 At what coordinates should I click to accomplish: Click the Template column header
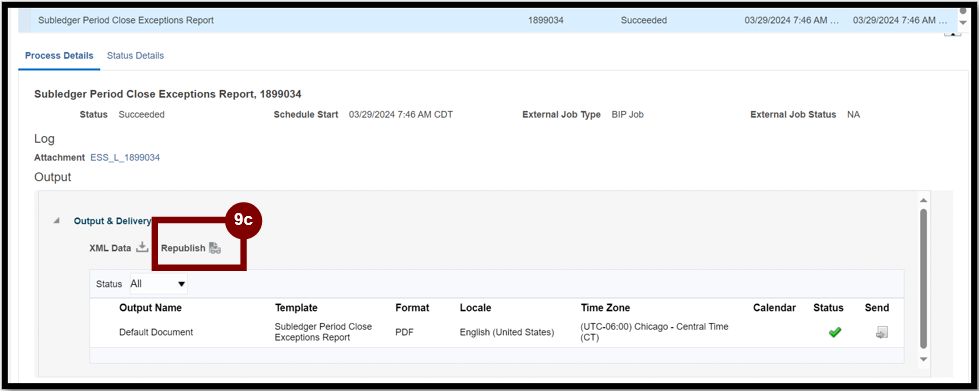click(x=296, y=307)
